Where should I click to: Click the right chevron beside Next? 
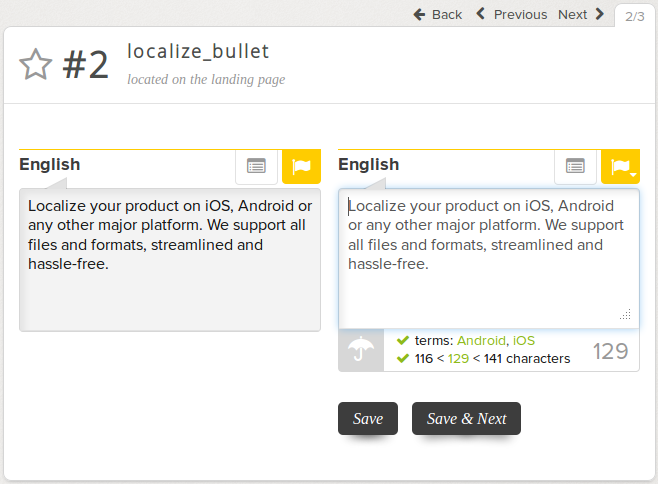[x=600, y=14]
